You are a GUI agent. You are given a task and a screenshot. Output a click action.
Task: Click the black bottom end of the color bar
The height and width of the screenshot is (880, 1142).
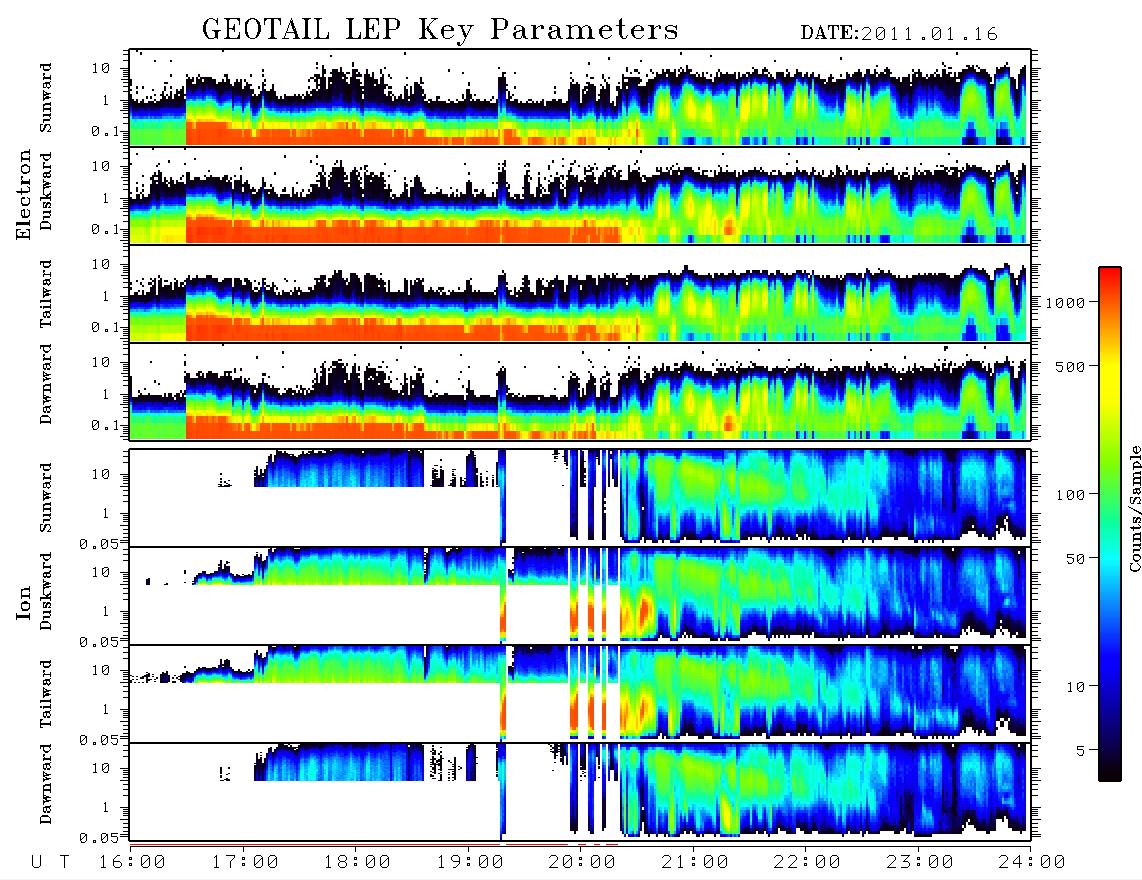pyautogui.click(x=1110, y=775)
